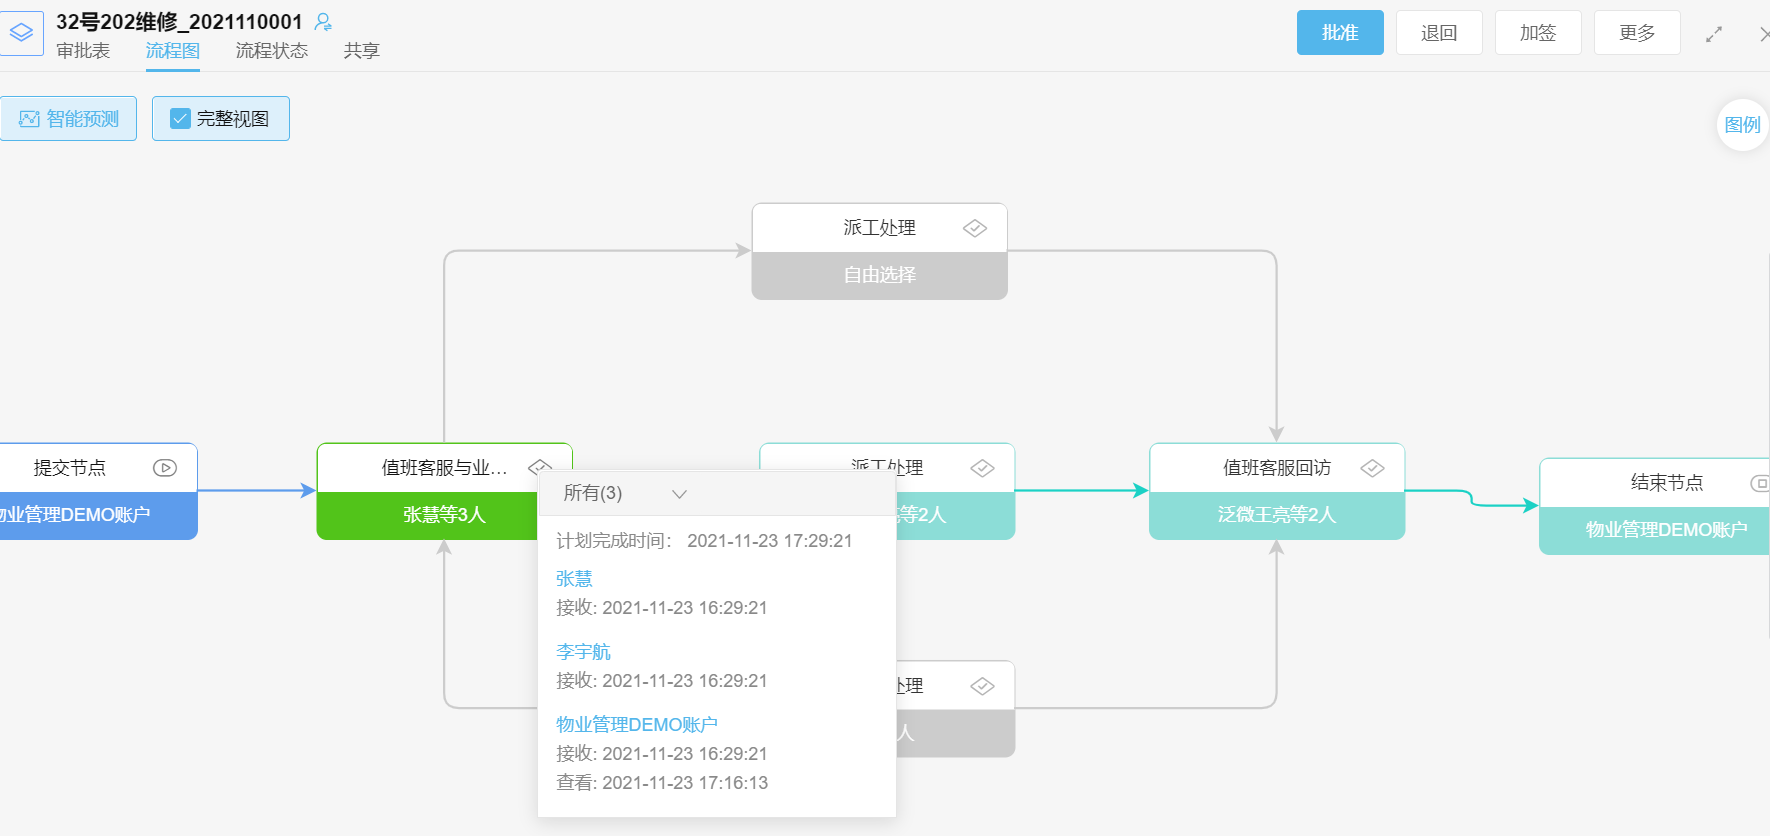Click 查看: 2021-11-23 17:16:13 text
Screen dimensions: 1770x836
(662, 783)
